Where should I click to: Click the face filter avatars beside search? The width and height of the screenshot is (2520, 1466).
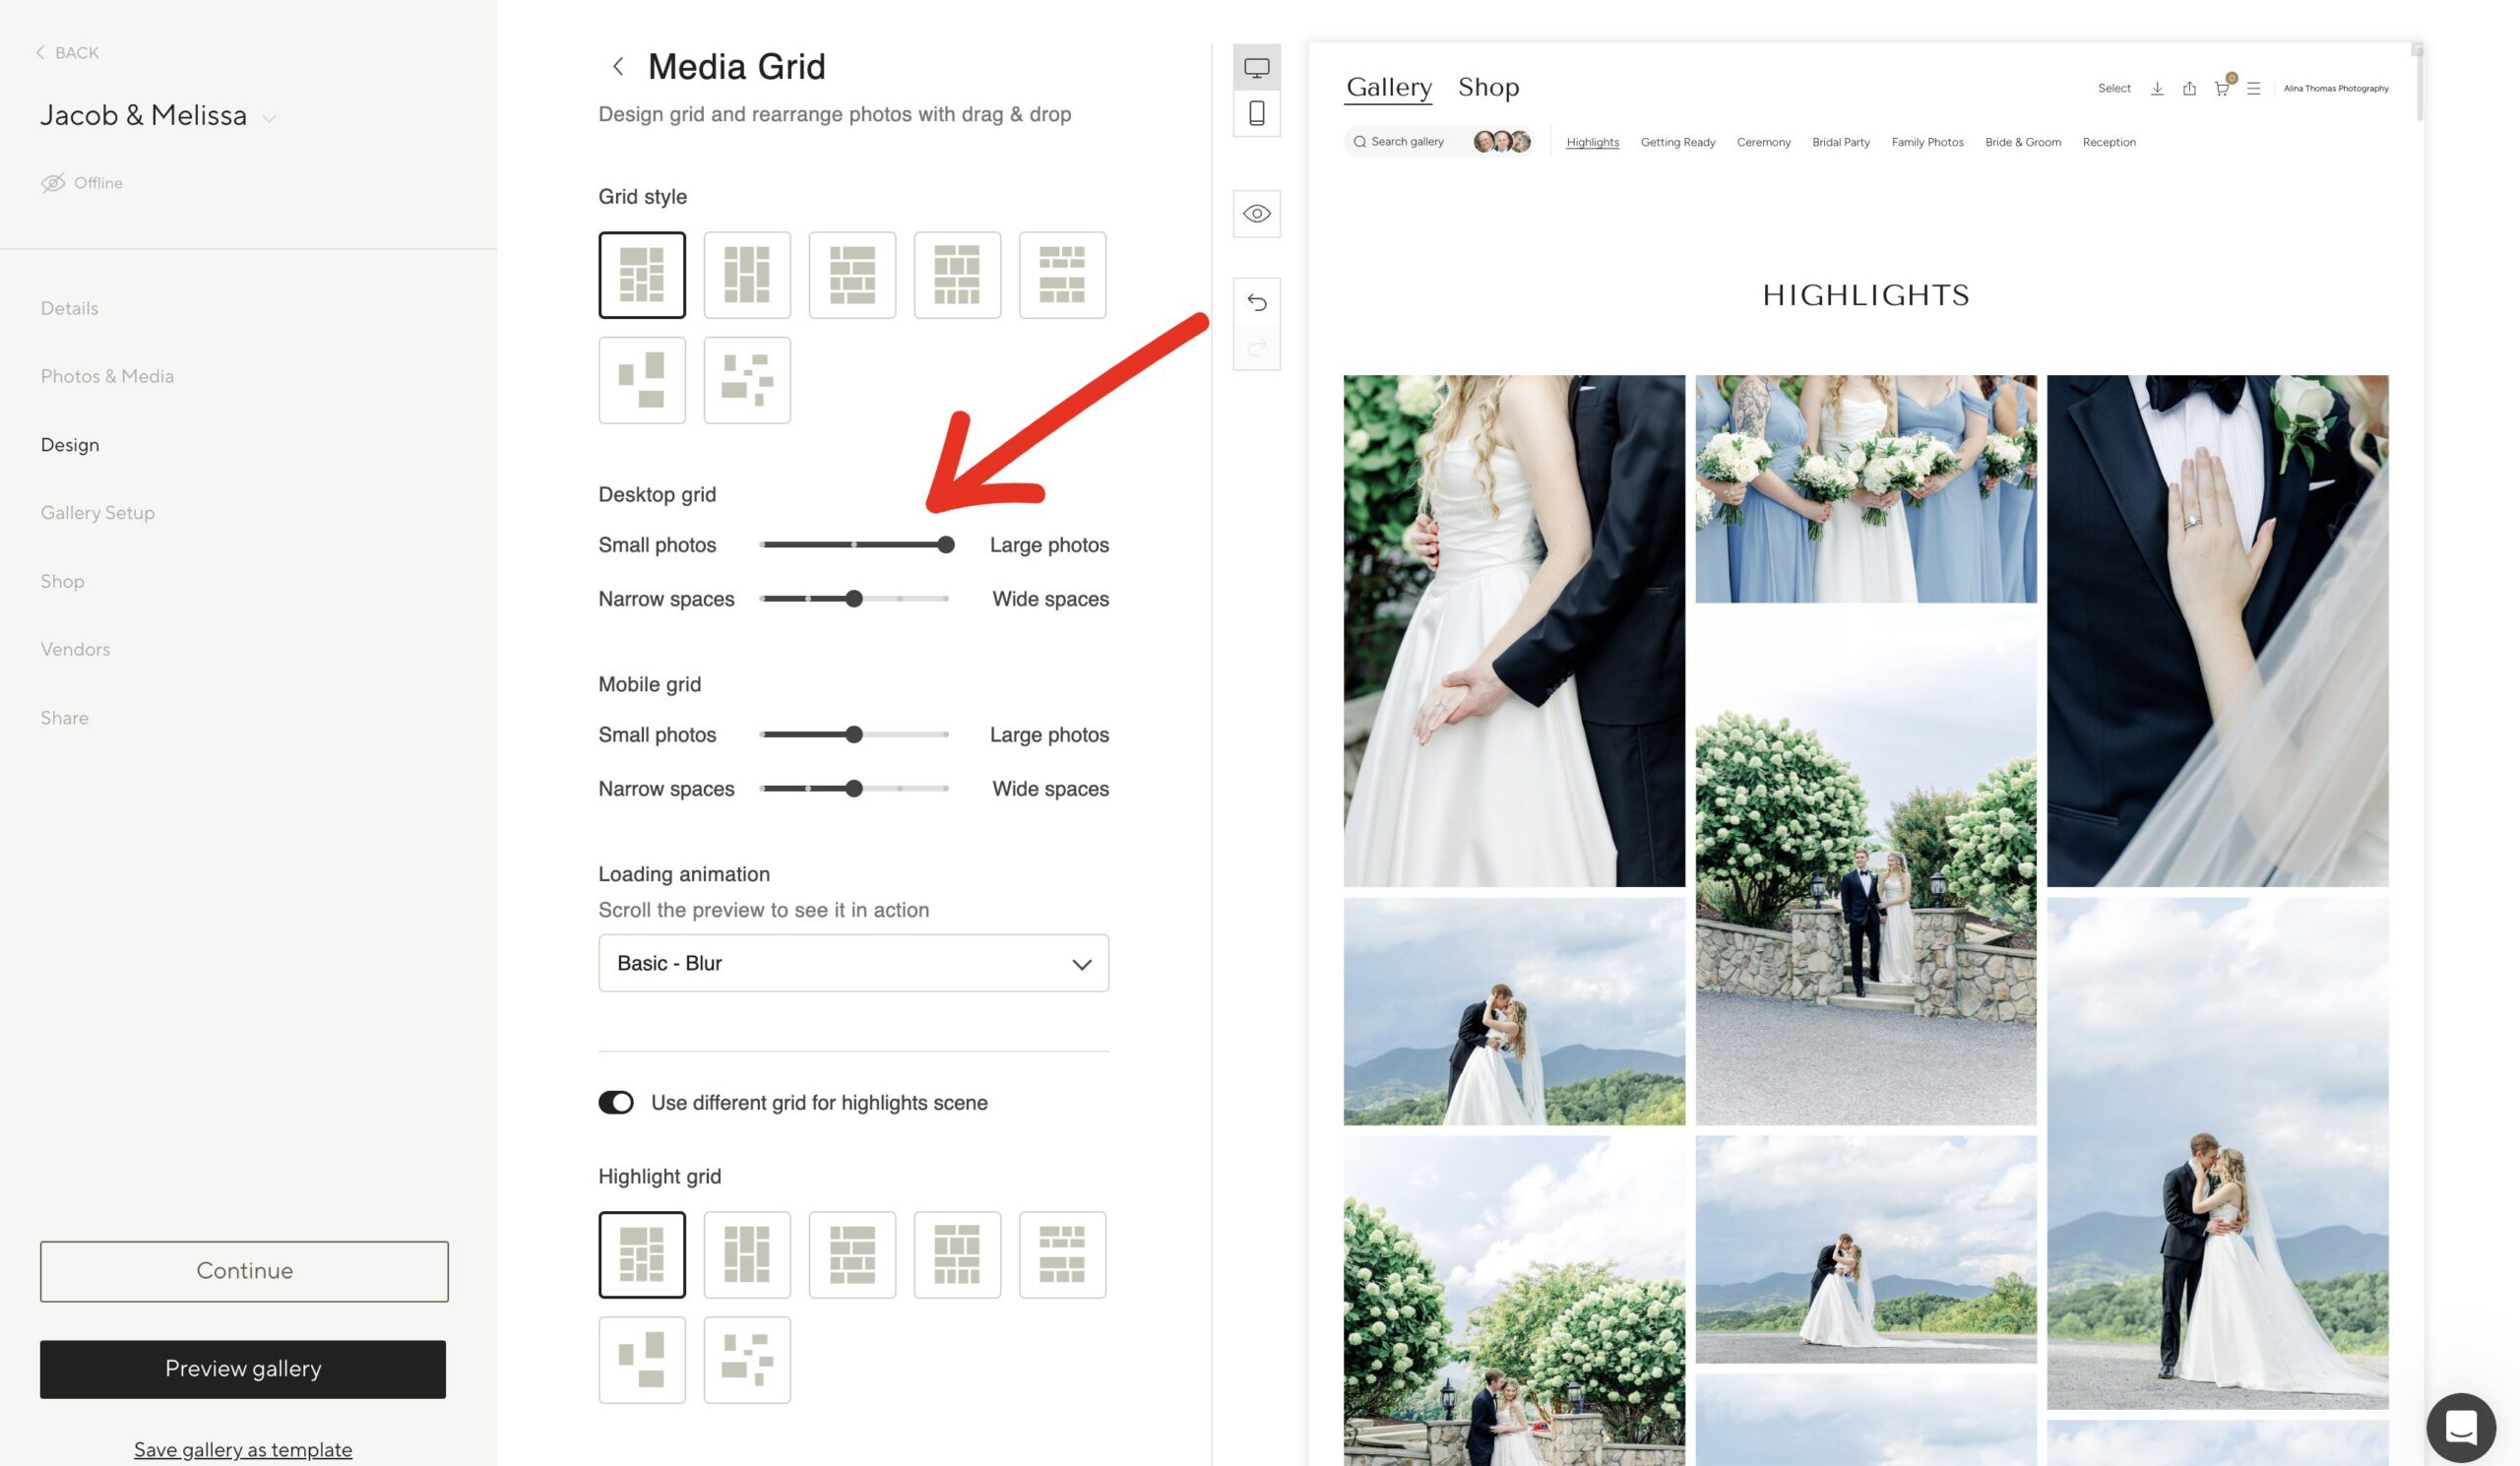coord(1502,142)
